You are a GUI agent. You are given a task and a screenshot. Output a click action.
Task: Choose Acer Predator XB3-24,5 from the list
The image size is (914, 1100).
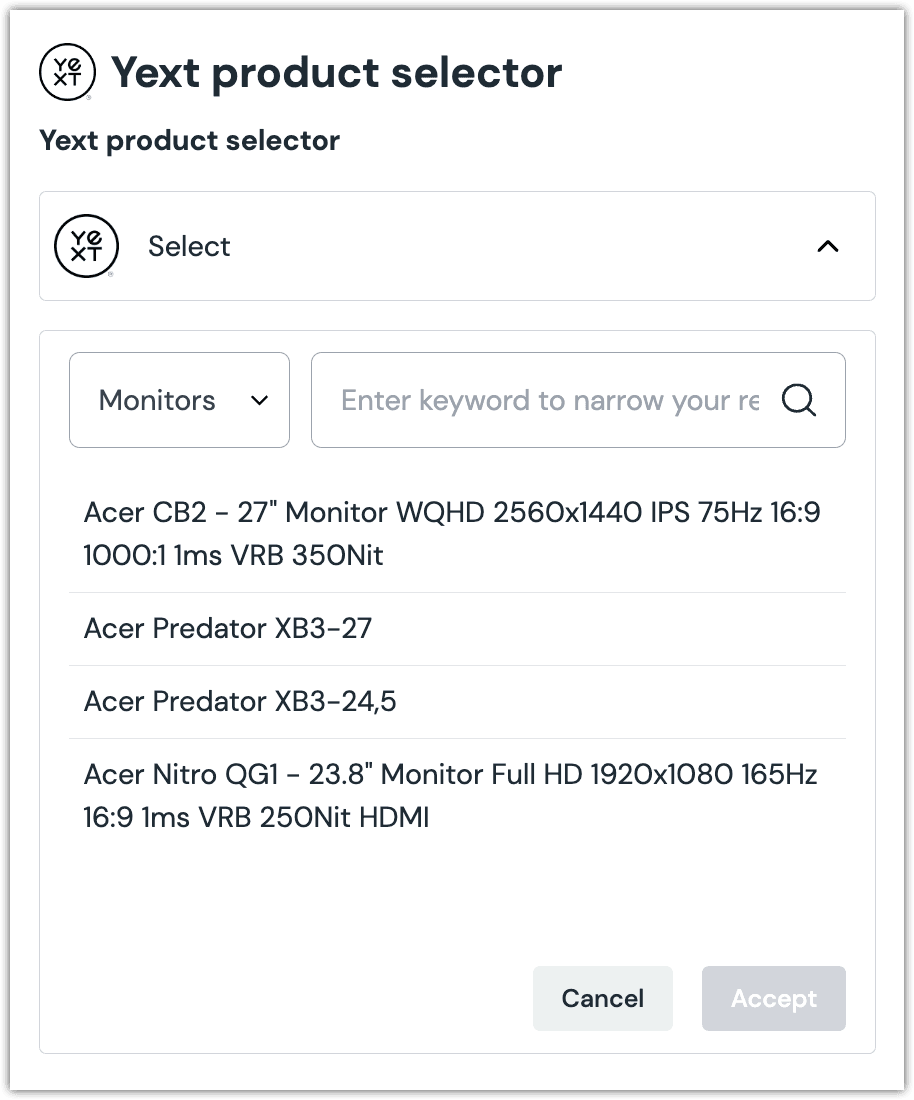[x=457, y=702]
